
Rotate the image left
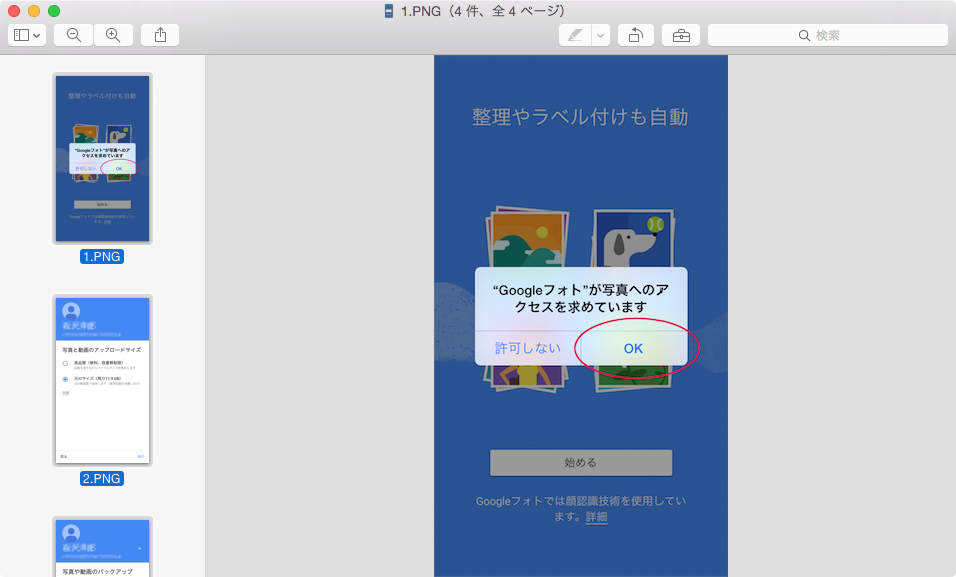coord(636,35)
